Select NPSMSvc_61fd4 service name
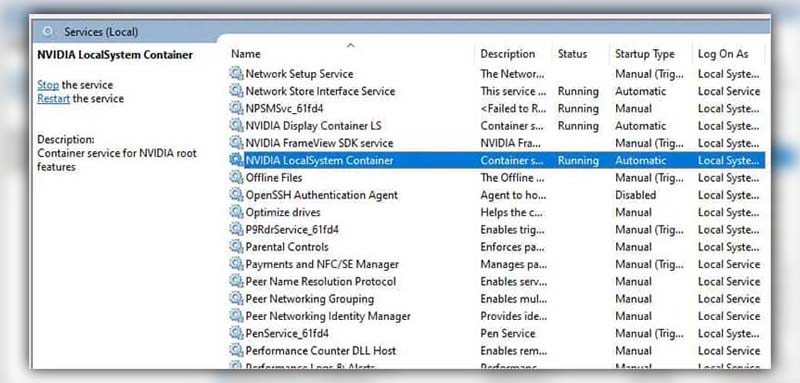 tap(284, 109)
